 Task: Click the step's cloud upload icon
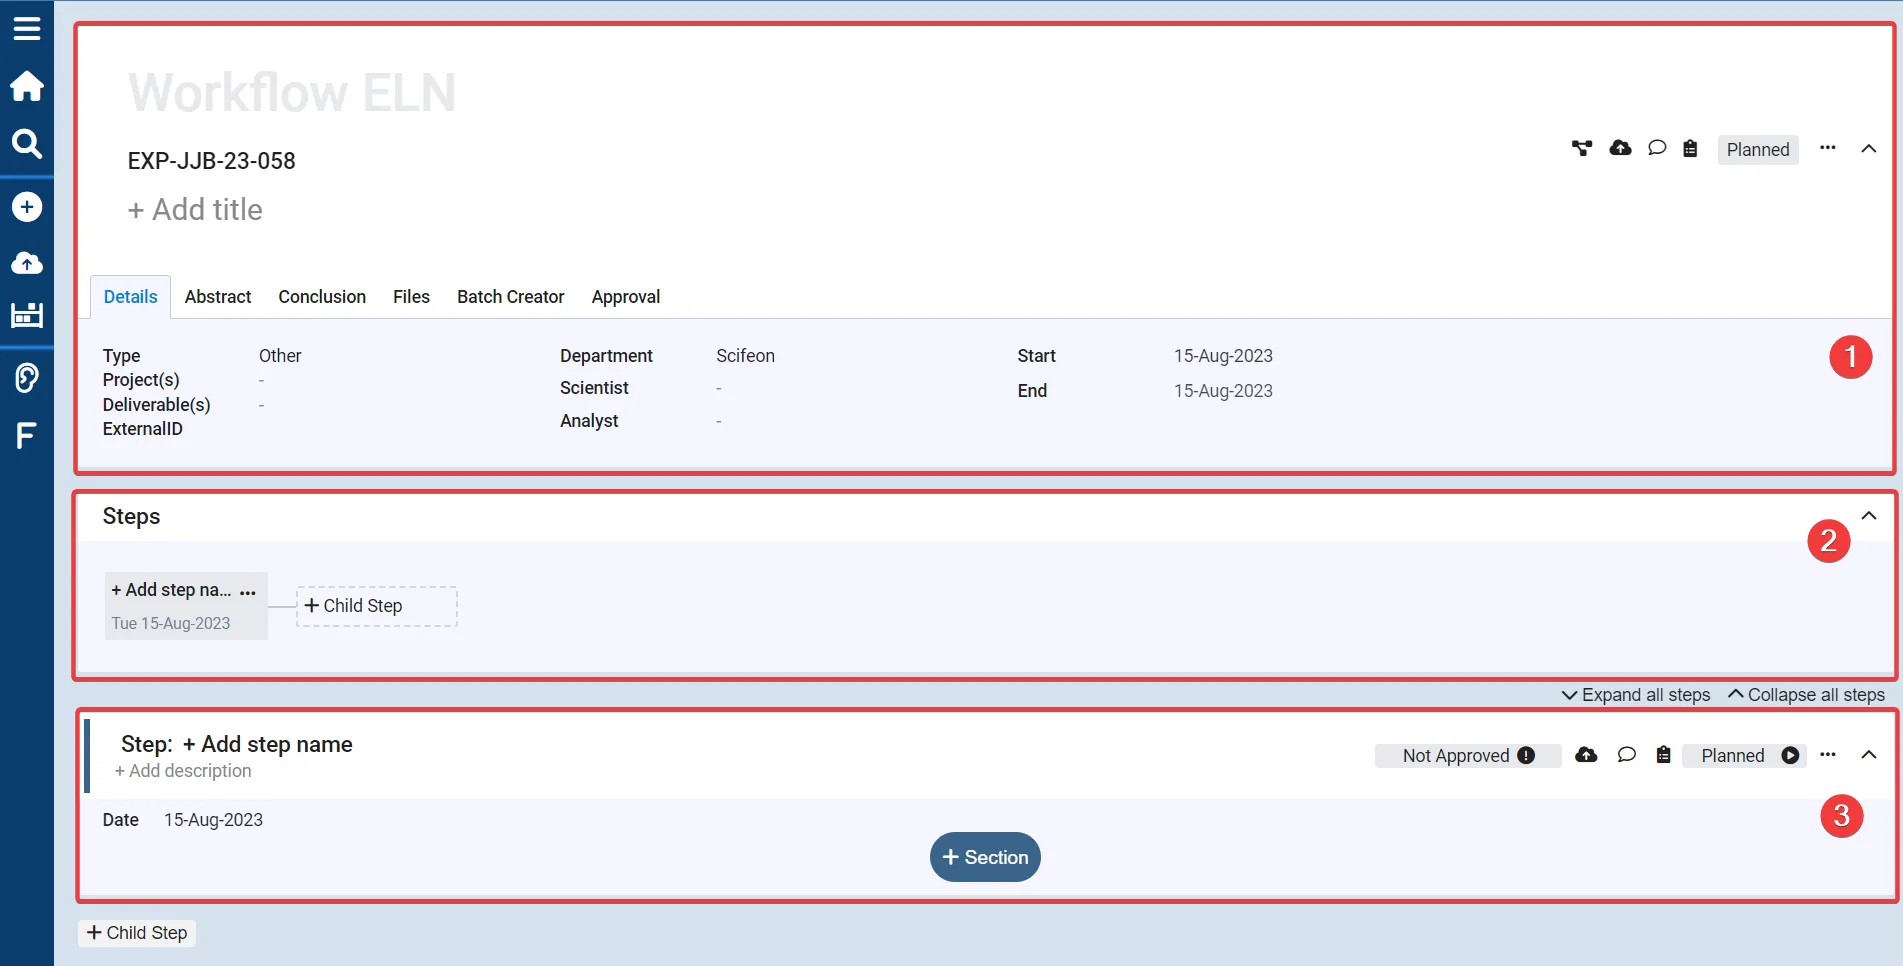(x=1586, y=755)
